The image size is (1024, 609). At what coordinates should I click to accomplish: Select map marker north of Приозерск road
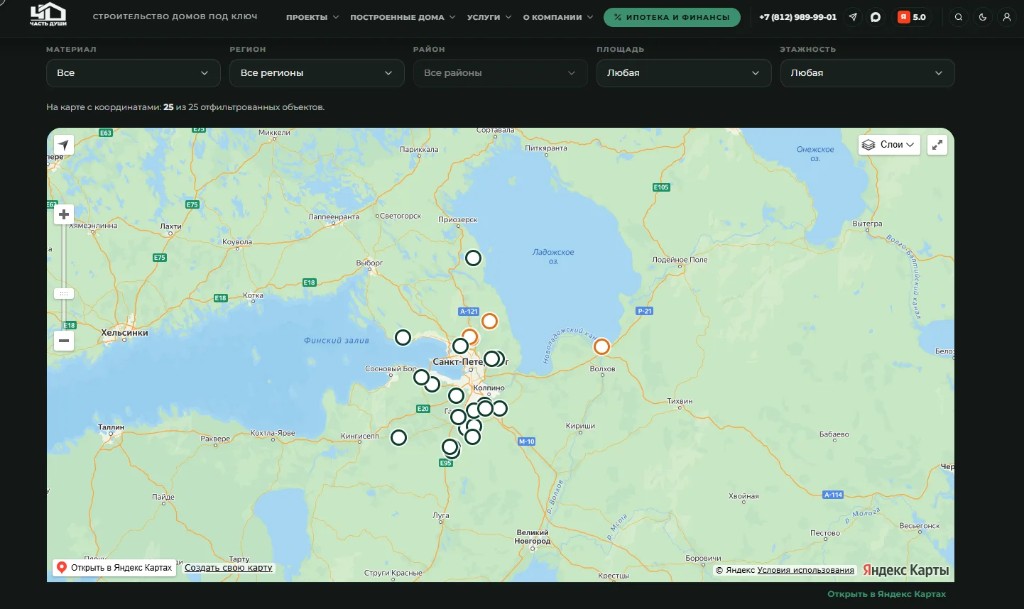(473, 258)
